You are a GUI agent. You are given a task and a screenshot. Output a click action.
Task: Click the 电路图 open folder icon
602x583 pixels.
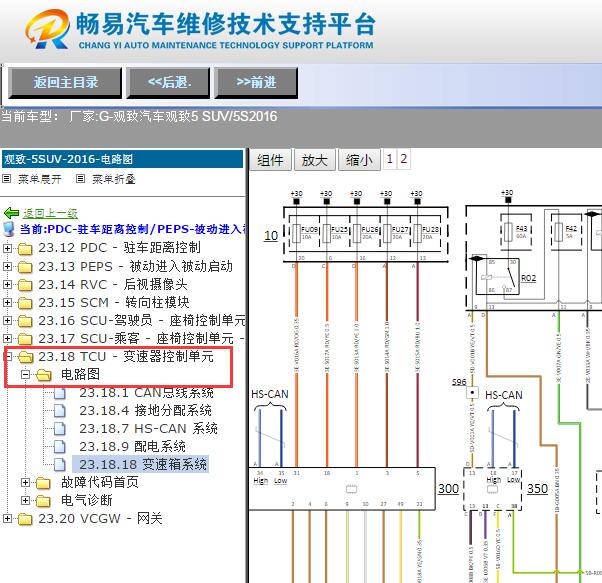(x=44, y=375)
